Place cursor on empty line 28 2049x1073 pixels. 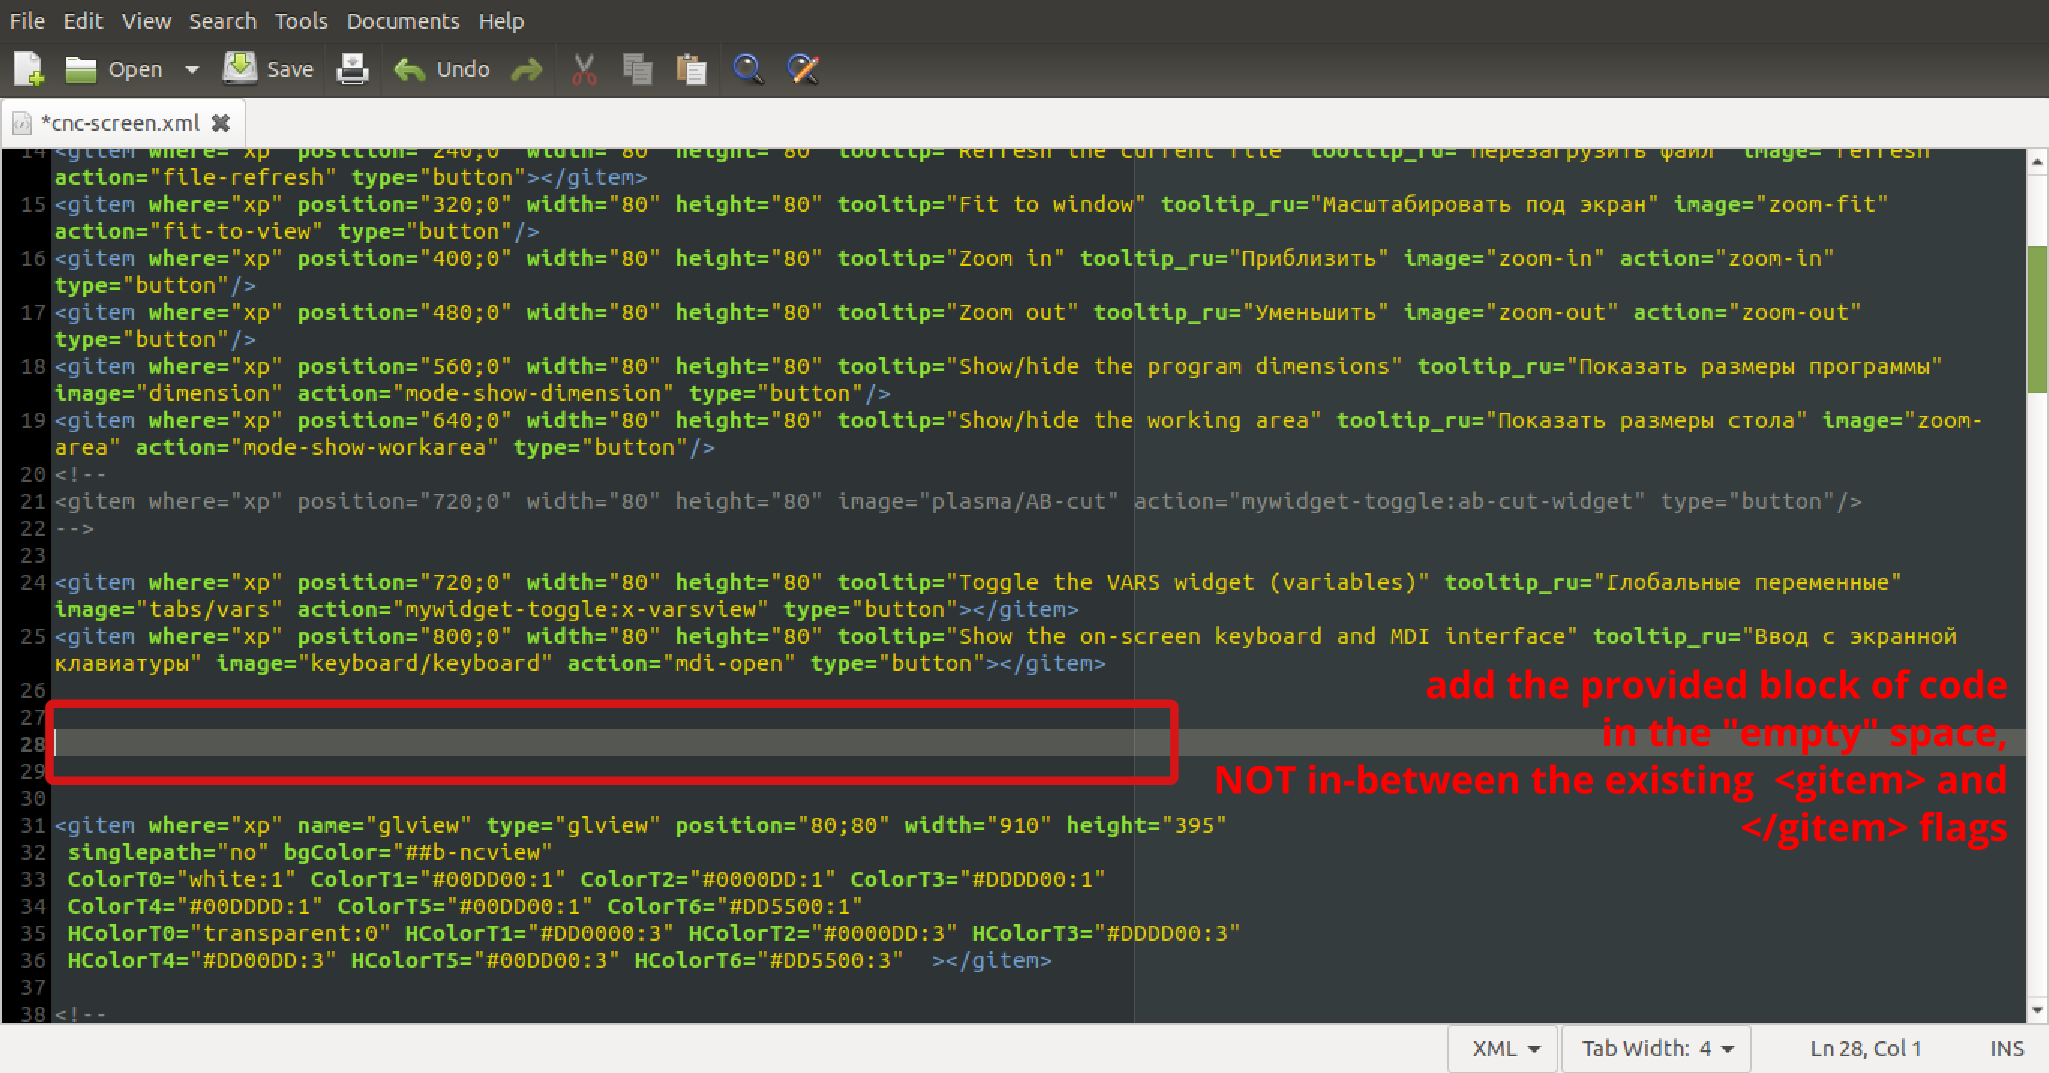(600, 743)
